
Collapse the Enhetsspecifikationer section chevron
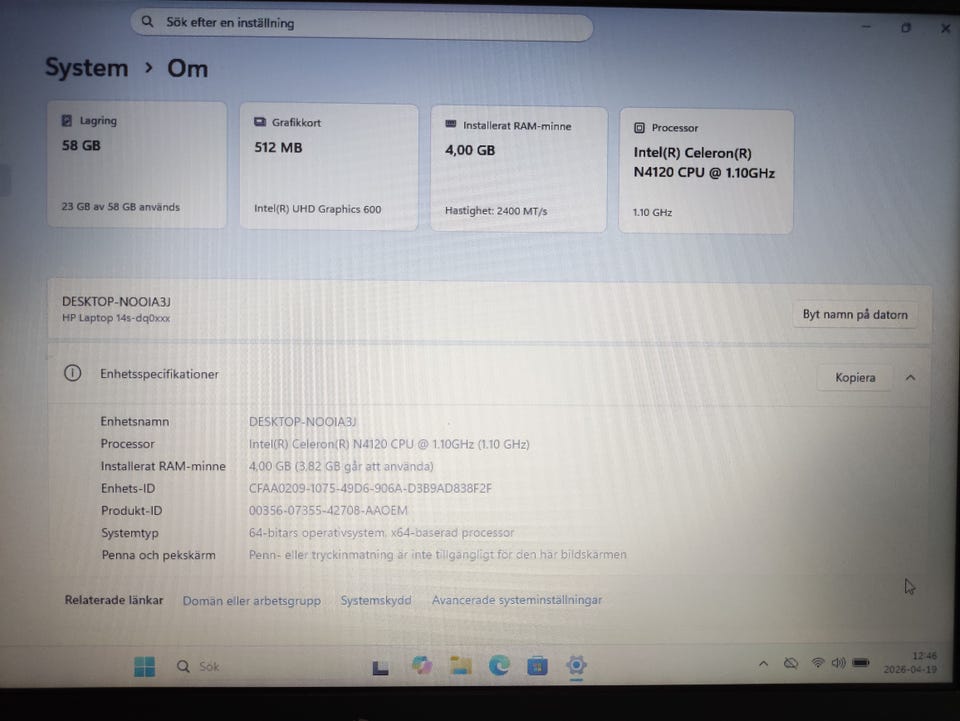coord(910,378)
